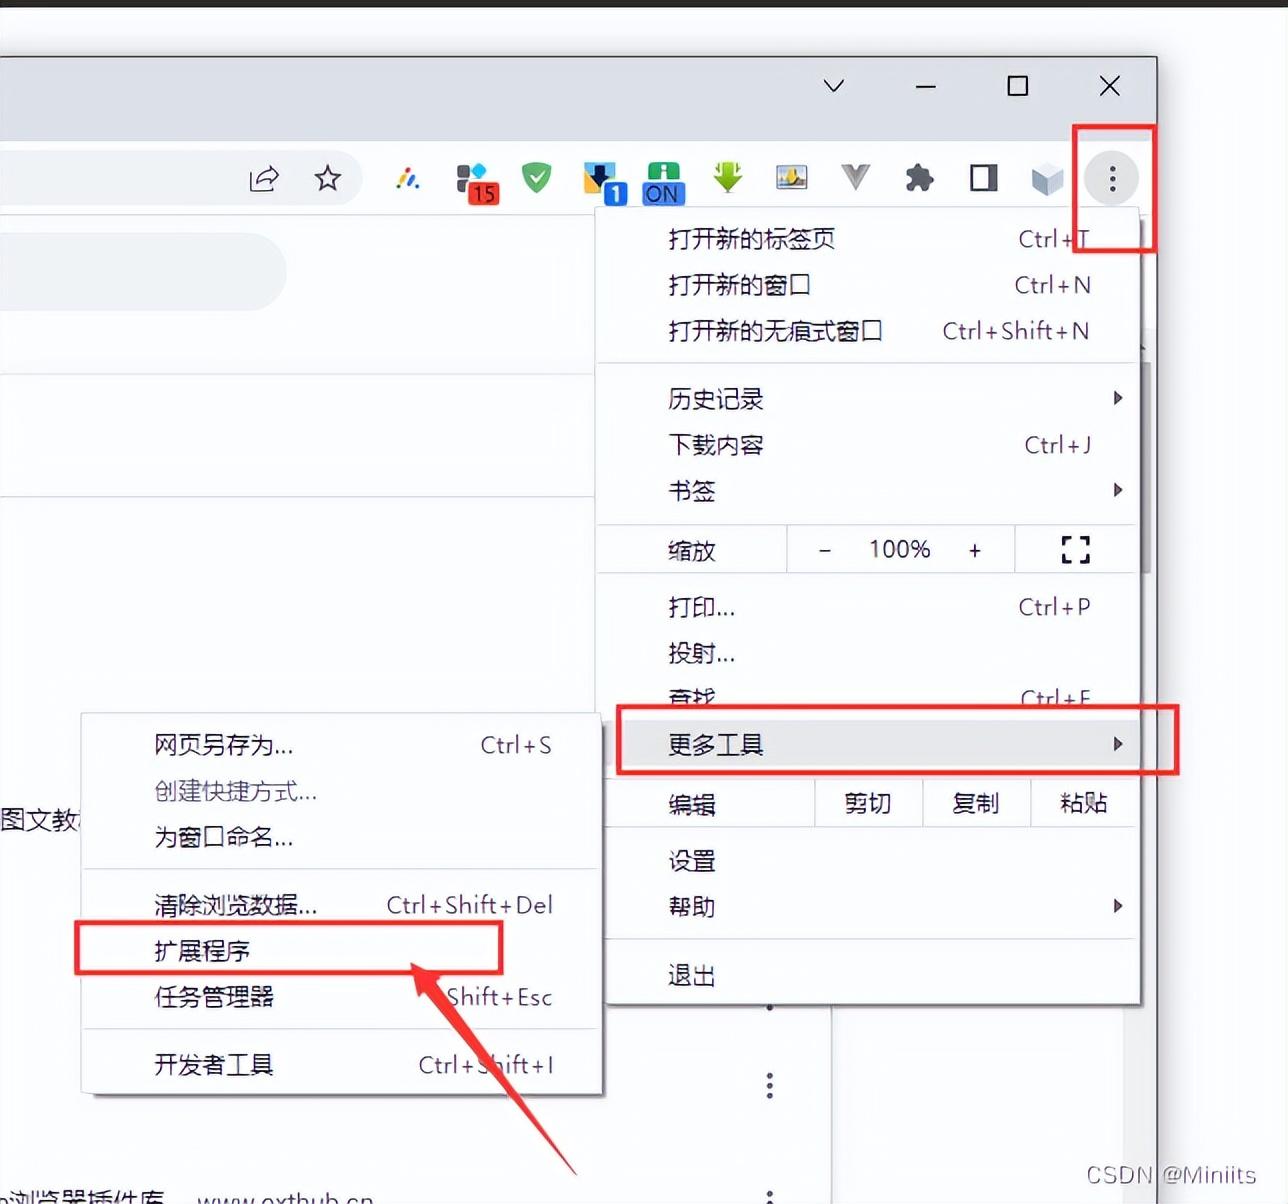The image size is (1288, 1204).
Task: Increase zoom with the plus button
Action: tap(975, 550)
